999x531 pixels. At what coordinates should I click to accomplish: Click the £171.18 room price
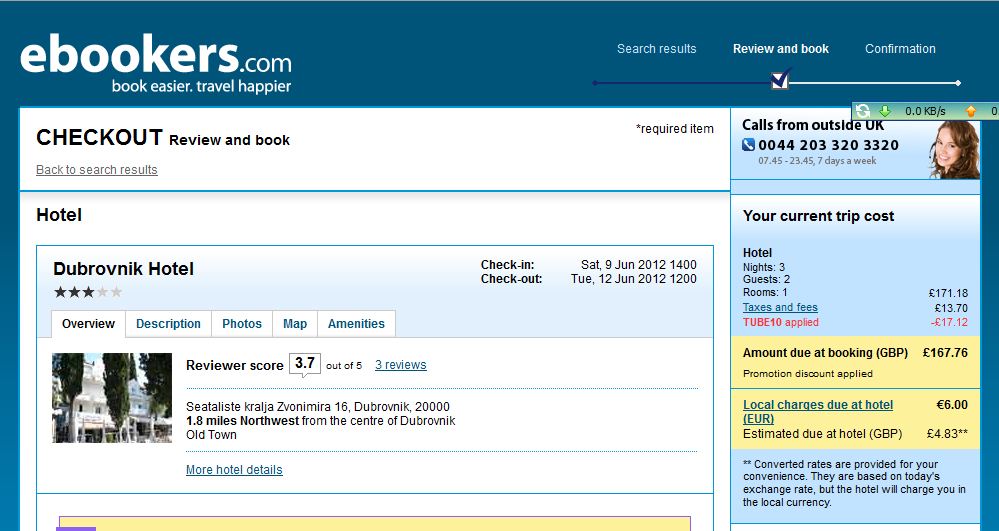click(x=948, y=293)
